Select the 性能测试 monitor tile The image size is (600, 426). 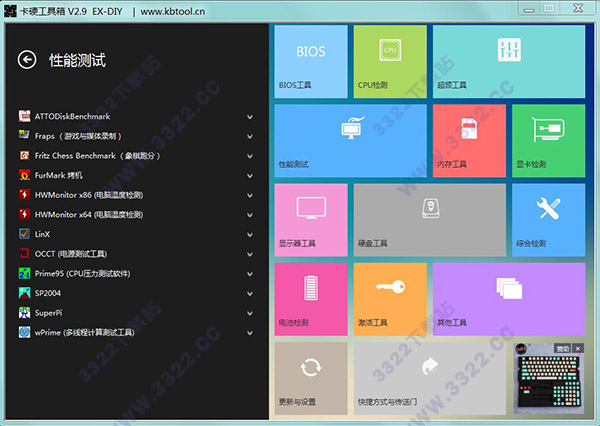coord(350,141)
